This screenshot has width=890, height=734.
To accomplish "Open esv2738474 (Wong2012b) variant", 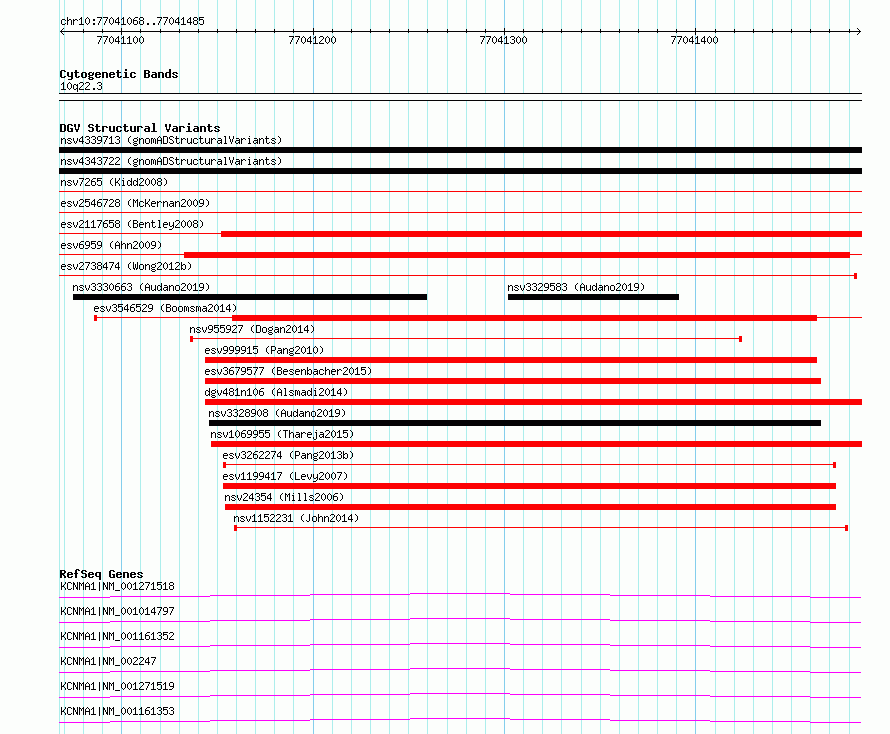I will click(x=126, y=266).
